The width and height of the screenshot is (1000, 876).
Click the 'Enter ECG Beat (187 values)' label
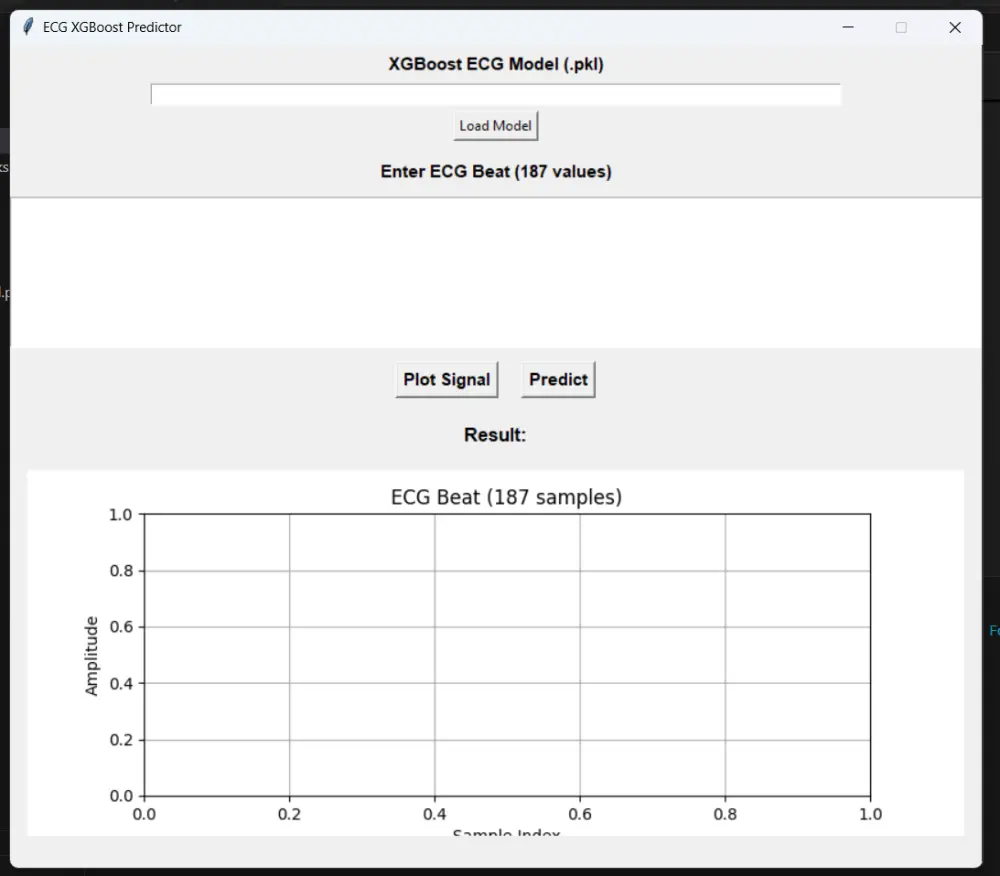tap(496, 172)
